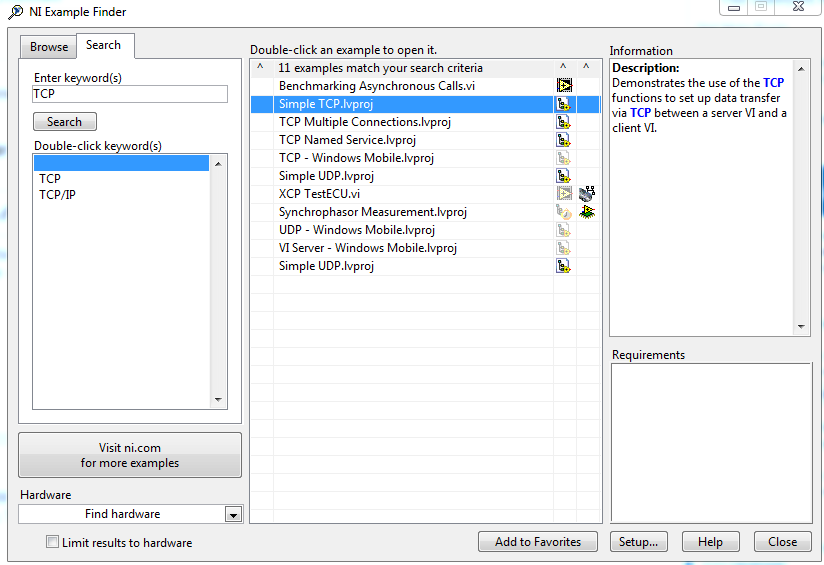
Task: Click the Enter keyword(s) input field
Action: pyautogui.click(x=130, y=94)
